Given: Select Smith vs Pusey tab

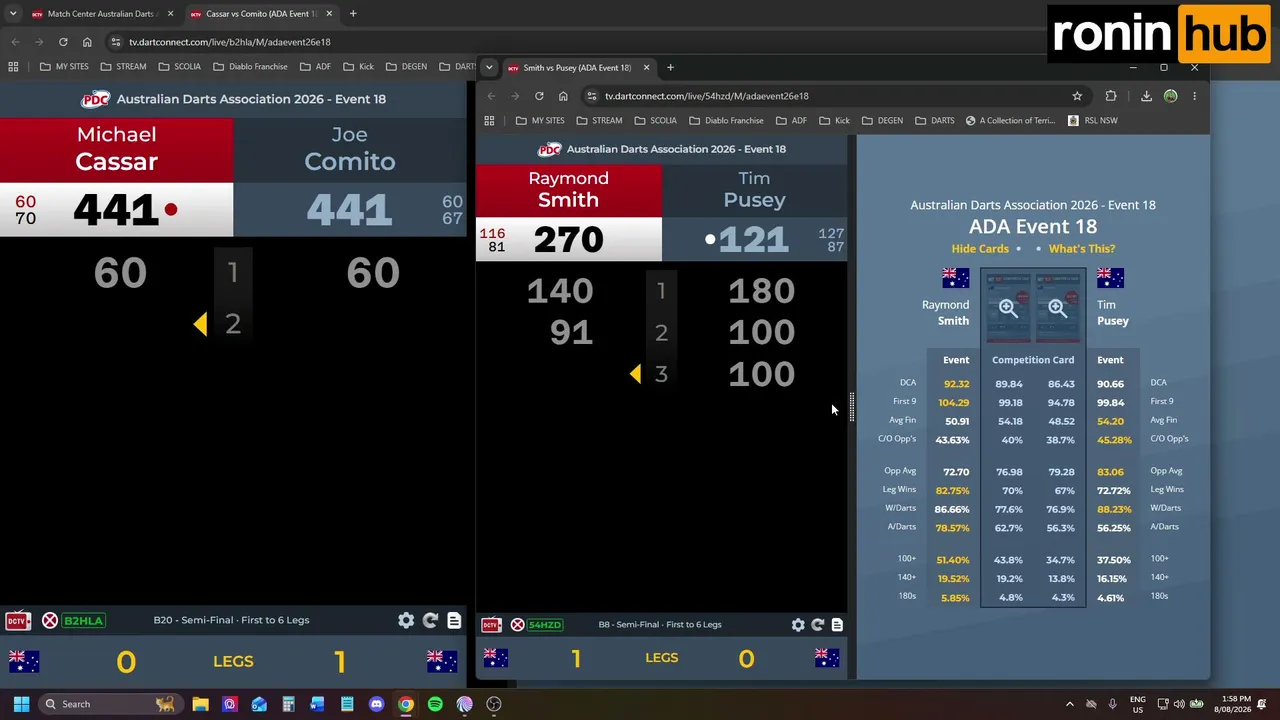Looking at the screenshot, I should pyautogui.click(x=578, y=68).
